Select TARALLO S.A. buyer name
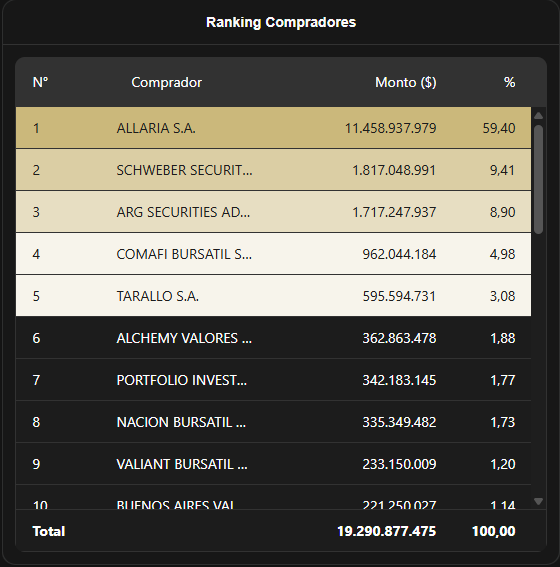Image resolution: width=560 pixels, height=567 pixels. click(x=158, y=296)
